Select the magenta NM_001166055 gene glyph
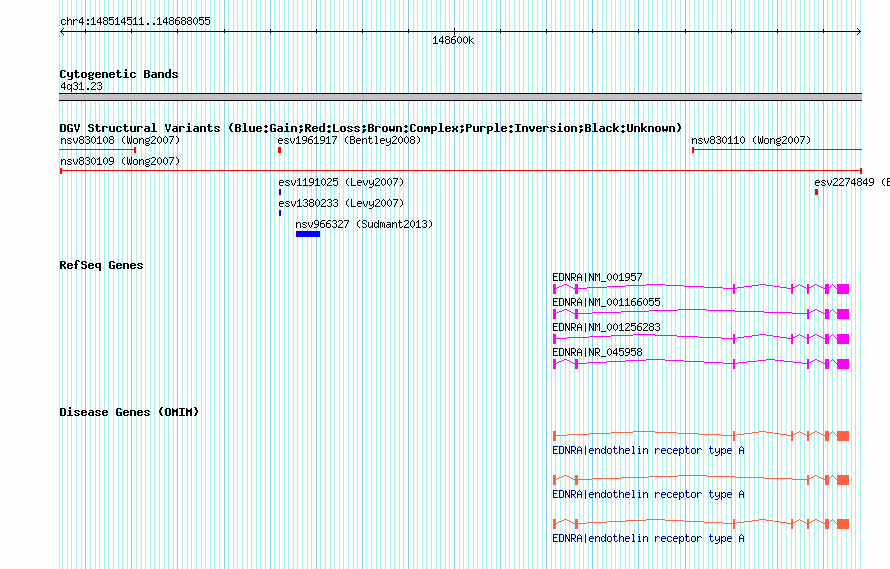The height and width of the screenshot is (569, 890). click(701, 313)
